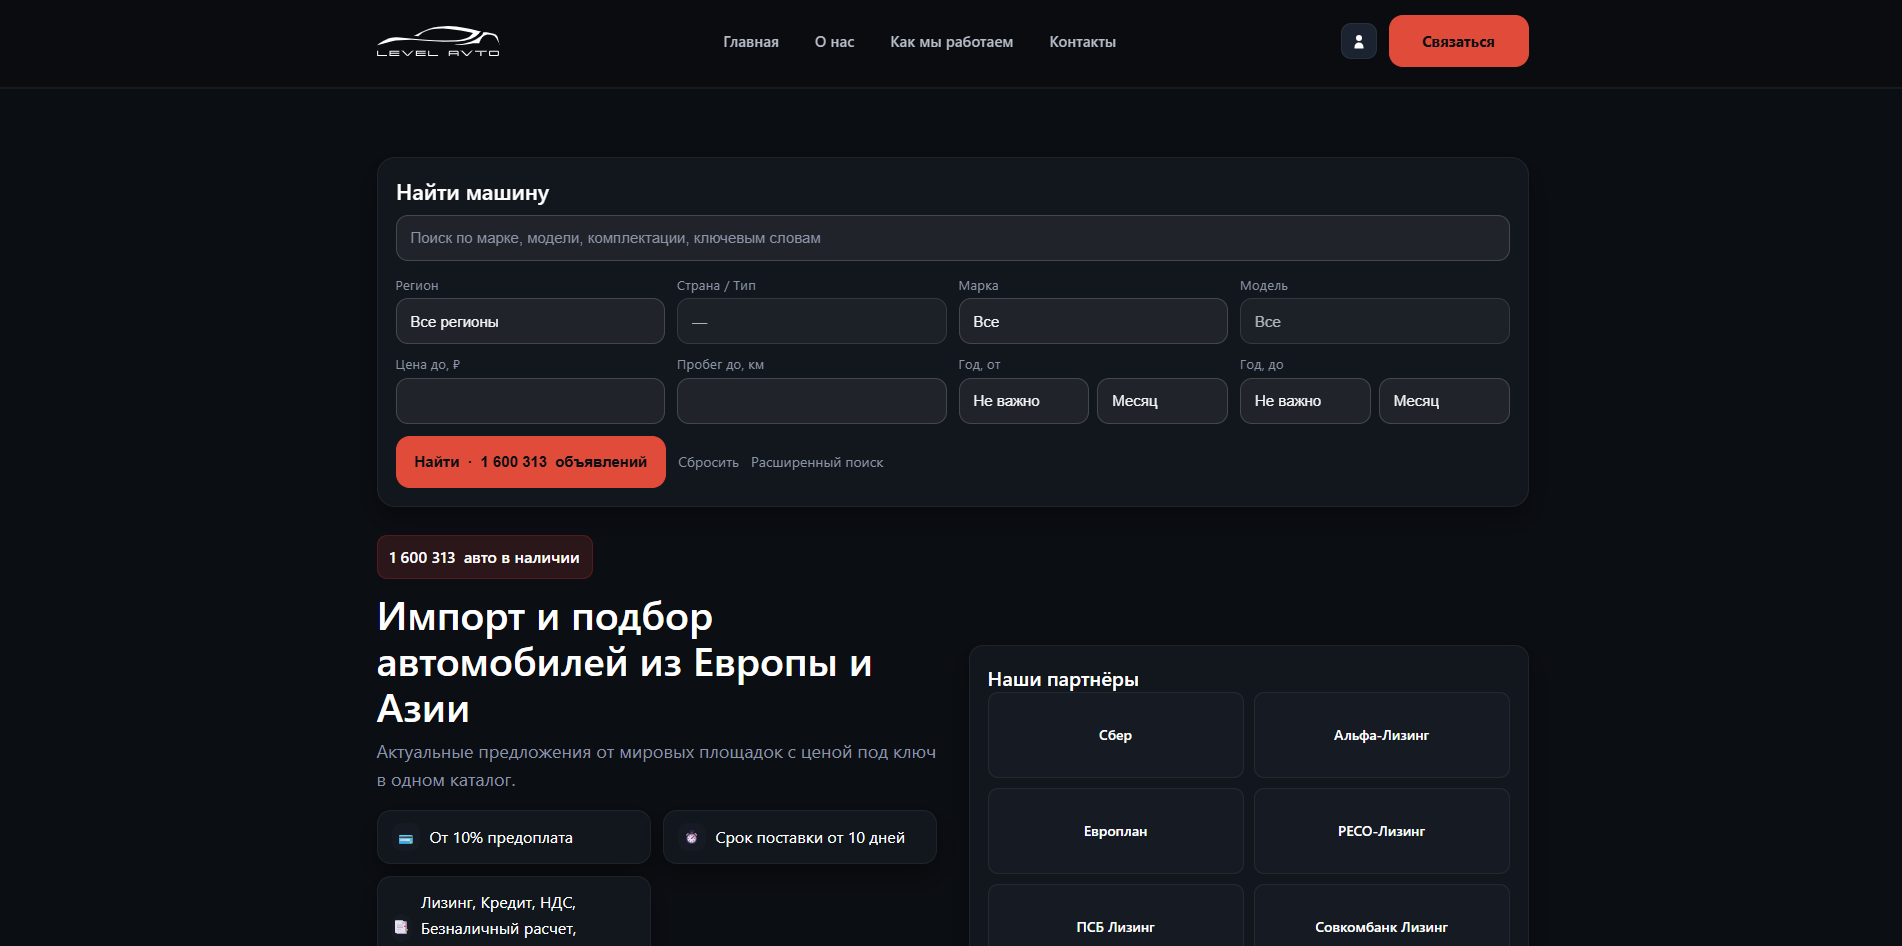Image resolution: width=1902 pixels, height=946 pixels.
Task: Click the Level Avto car logo
Action: tap(438, 41)
